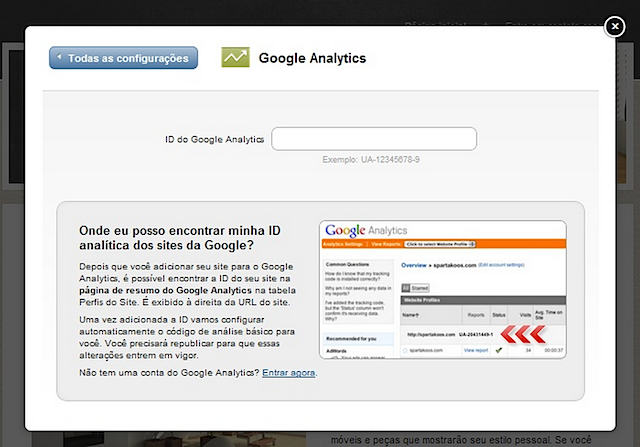The image size is (640, 447).
Task: Select the All tab above Website Profiles
Action: point(406,287)
